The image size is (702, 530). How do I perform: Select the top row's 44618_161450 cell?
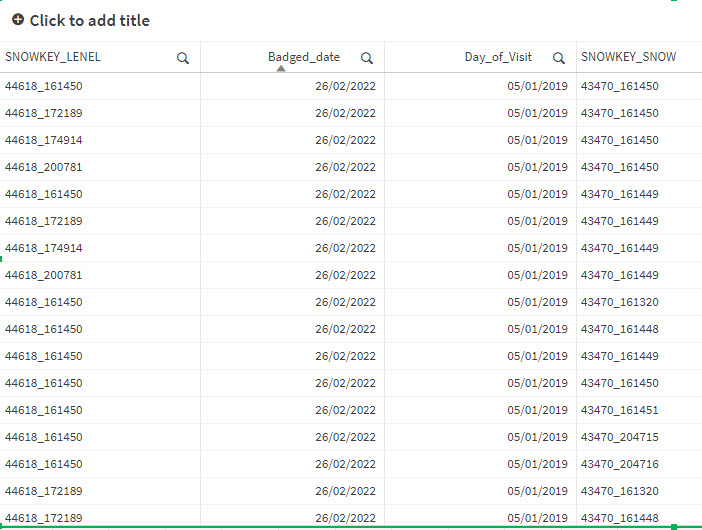[44, 86]
